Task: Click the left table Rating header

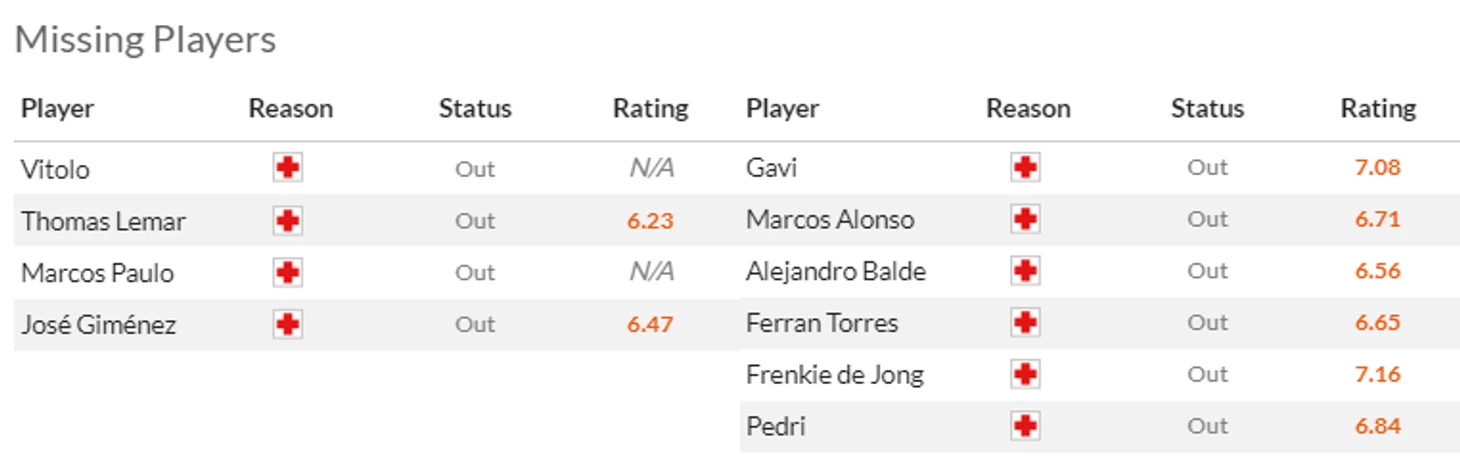Action: tap(650, 108)
